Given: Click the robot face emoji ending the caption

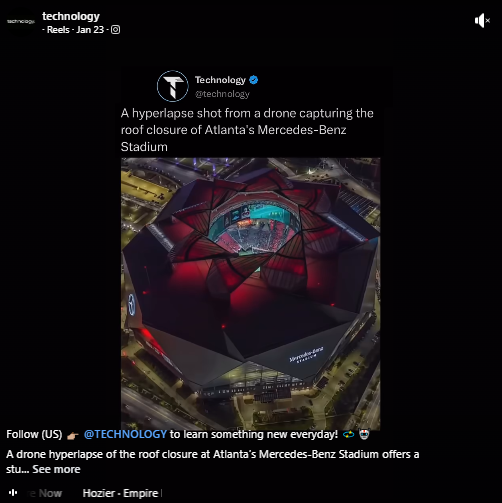Looking at the screenshot, I should point(364,434).
